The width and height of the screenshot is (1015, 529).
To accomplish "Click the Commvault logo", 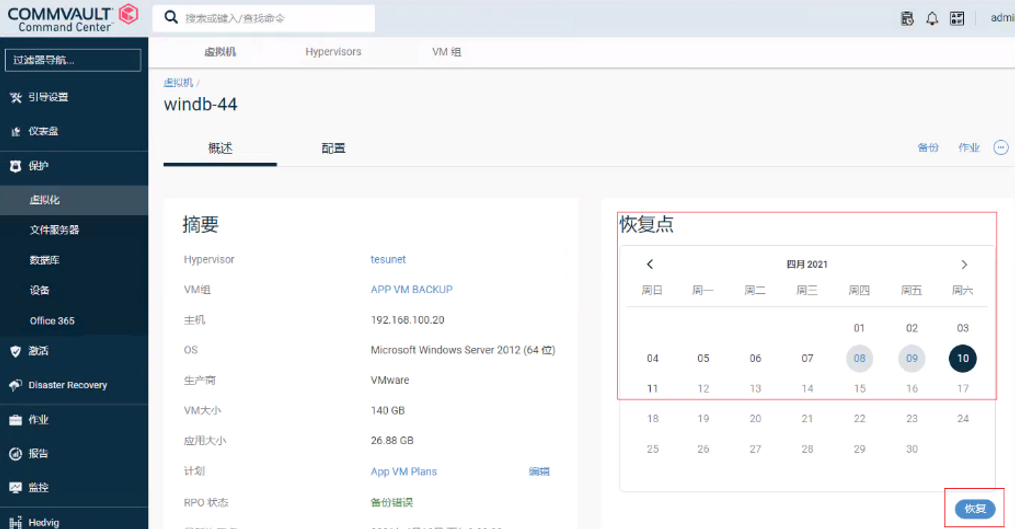I will [x=74, y=17].
